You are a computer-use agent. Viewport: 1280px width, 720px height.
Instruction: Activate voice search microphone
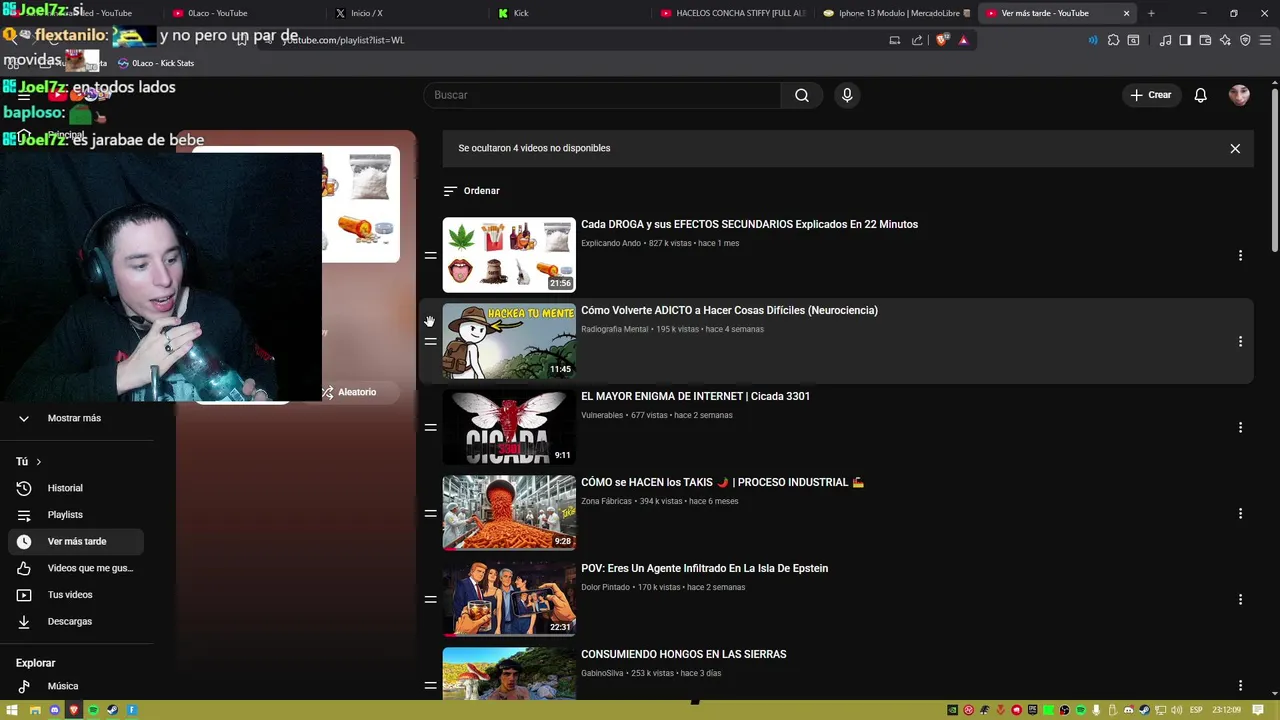tap(847, 95)
